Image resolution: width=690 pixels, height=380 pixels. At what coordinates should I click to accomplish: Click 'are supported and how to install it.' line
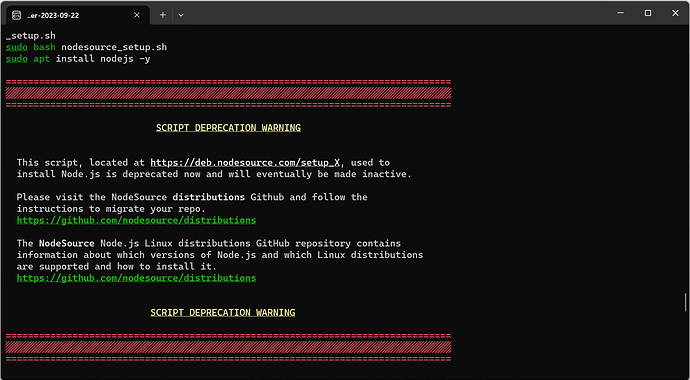[x=117, y=267]
